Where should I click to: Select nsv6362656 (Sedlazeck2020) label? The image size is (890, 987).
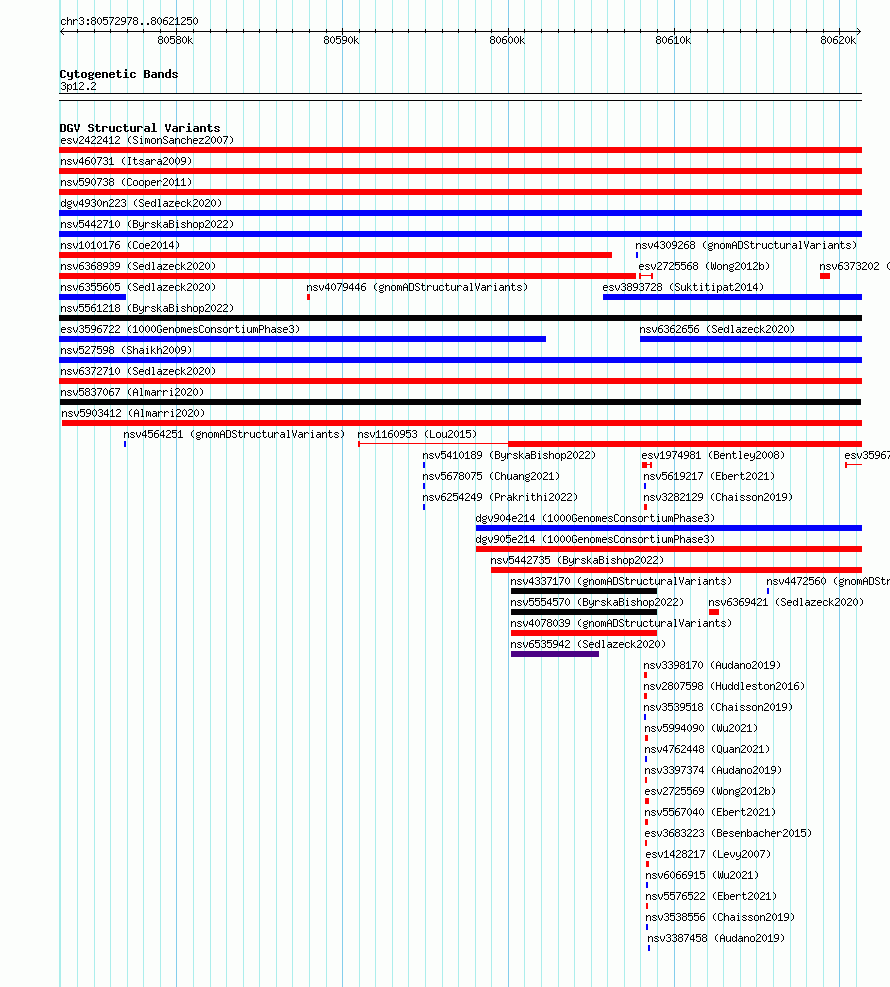(717, 329)
